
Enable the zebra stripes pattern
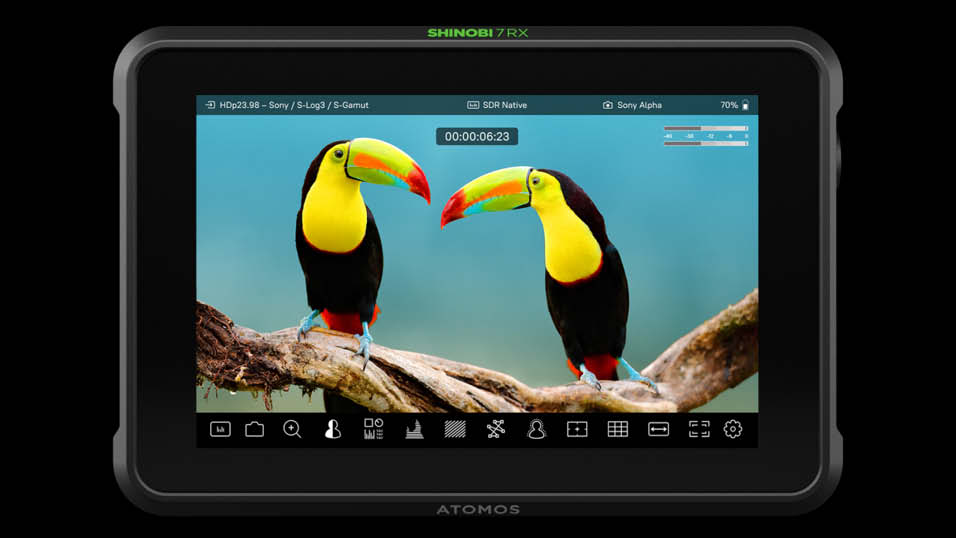tap(455, 429)
